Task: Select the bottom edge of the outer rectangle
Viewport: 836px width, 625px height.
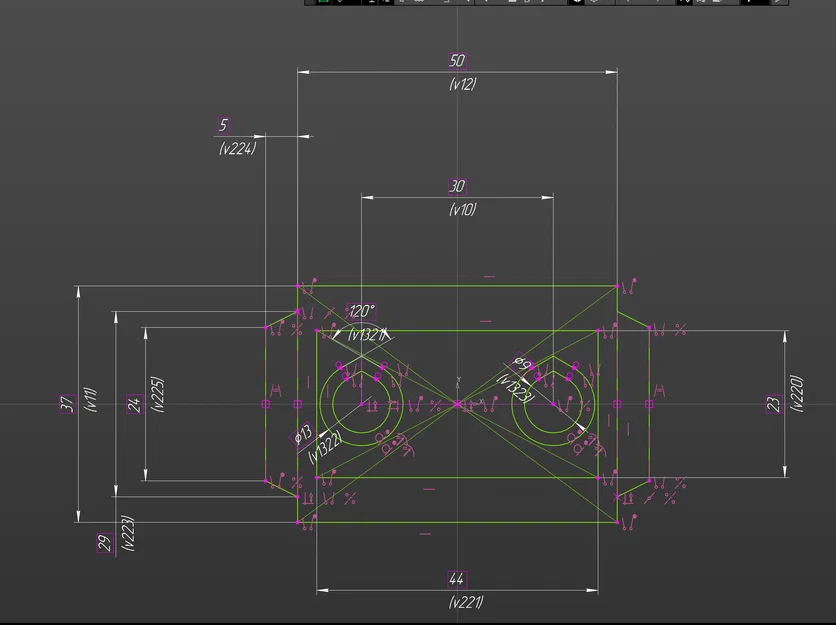Action: [x=457, y=523]
